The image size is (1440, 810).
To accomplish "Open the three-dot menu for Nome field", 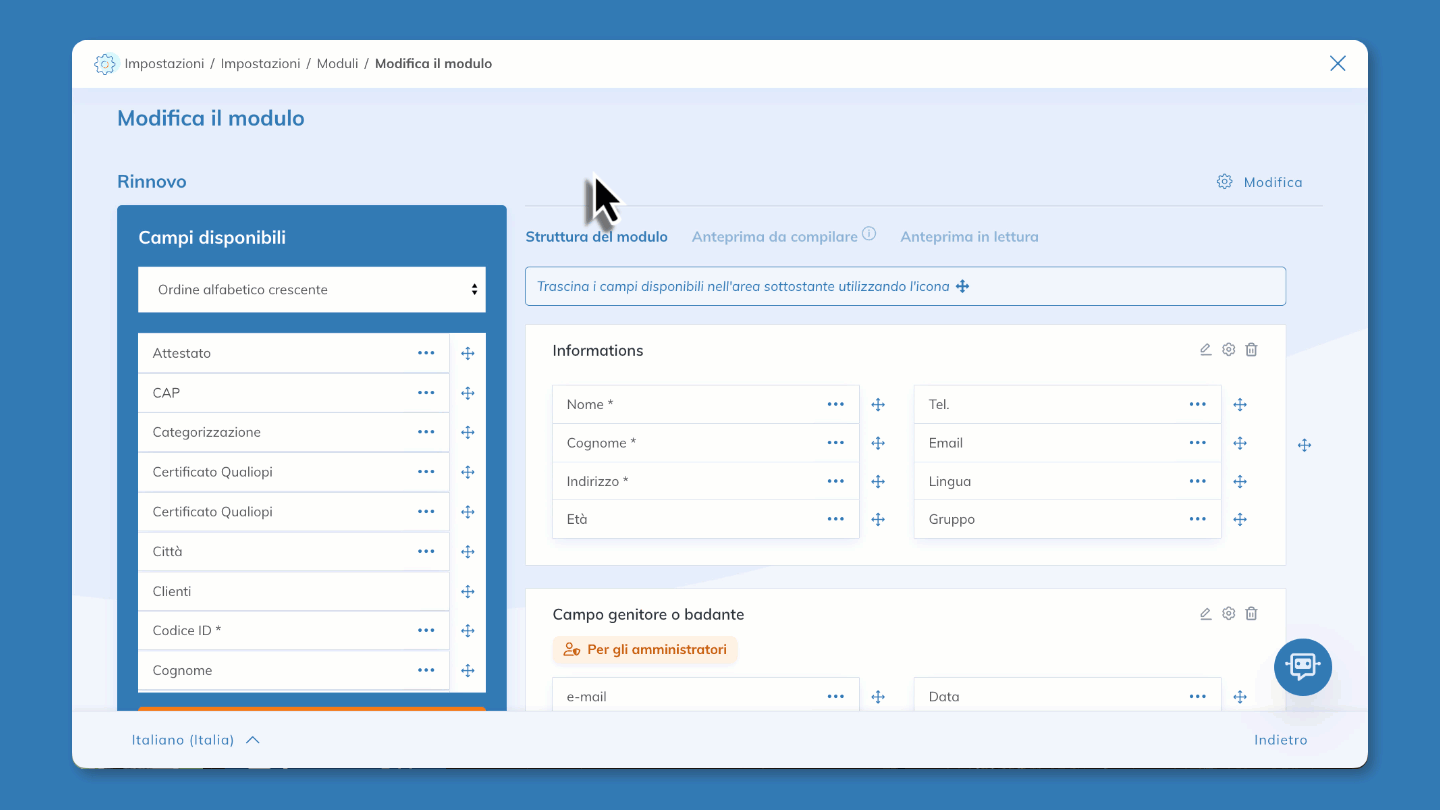I will (836, 404).
